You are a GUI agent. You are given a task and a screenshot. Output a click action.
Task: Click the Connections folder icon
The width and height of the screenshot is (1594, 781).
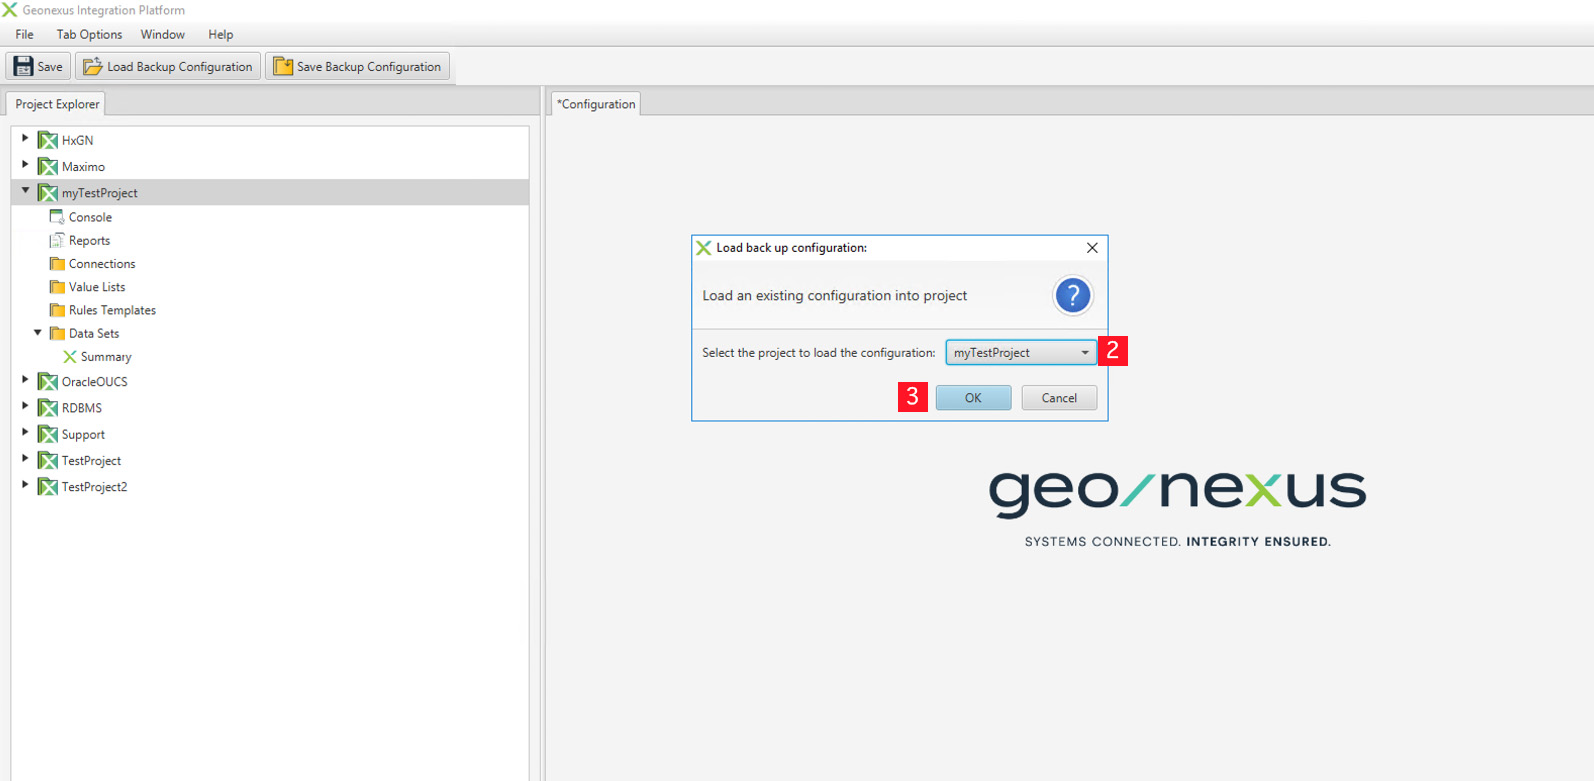click(x=57, y=264)
